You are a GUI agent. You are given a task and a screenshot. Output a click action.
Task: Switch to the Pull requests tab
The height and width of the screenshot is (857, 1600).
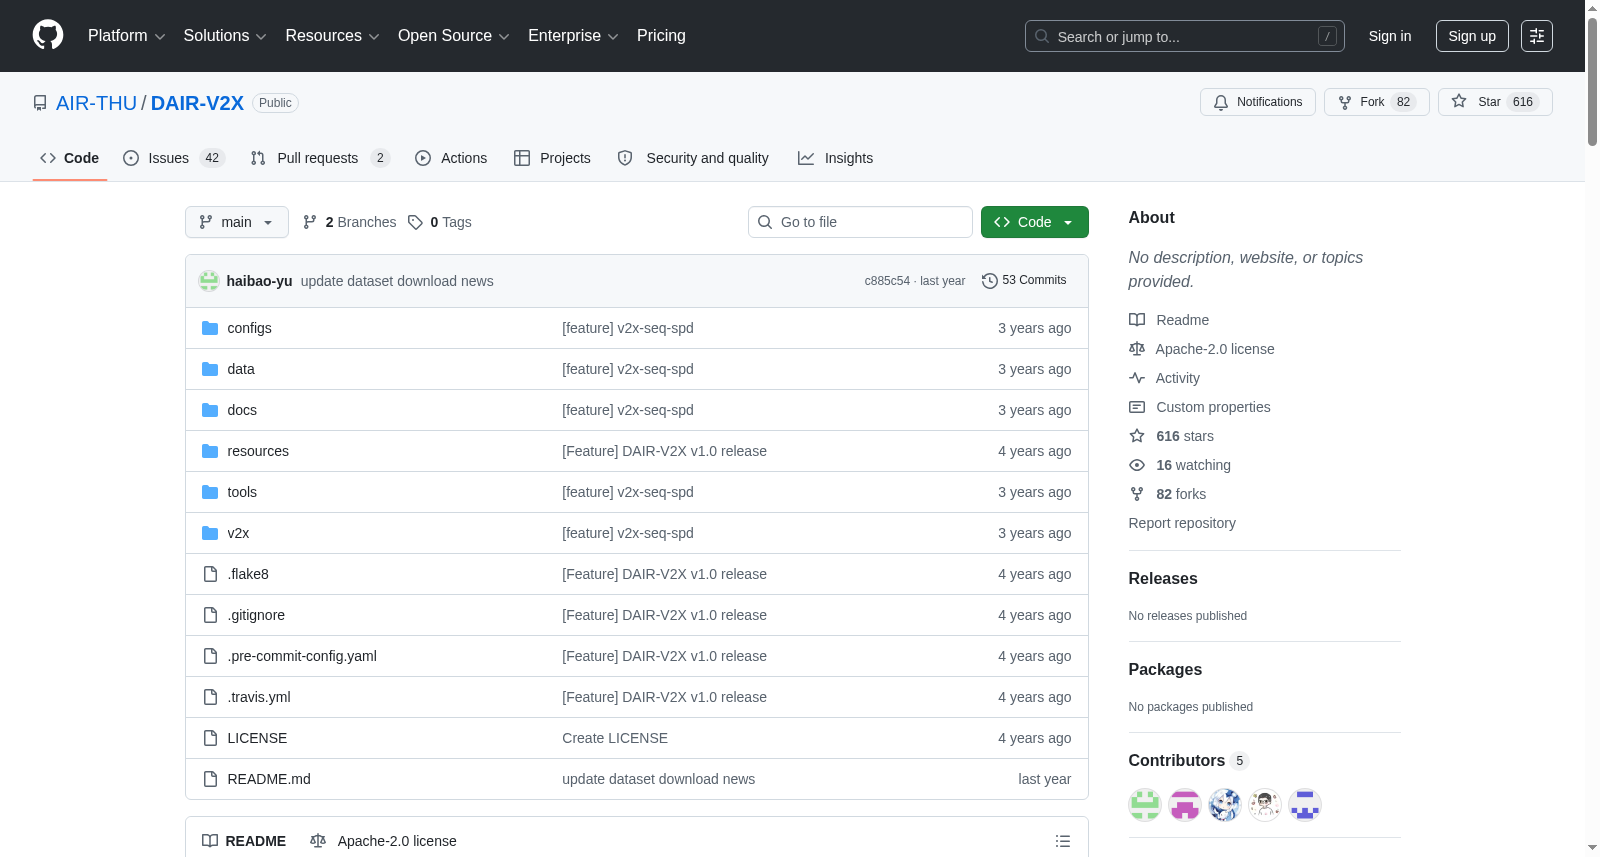click(x=320, y=158)
